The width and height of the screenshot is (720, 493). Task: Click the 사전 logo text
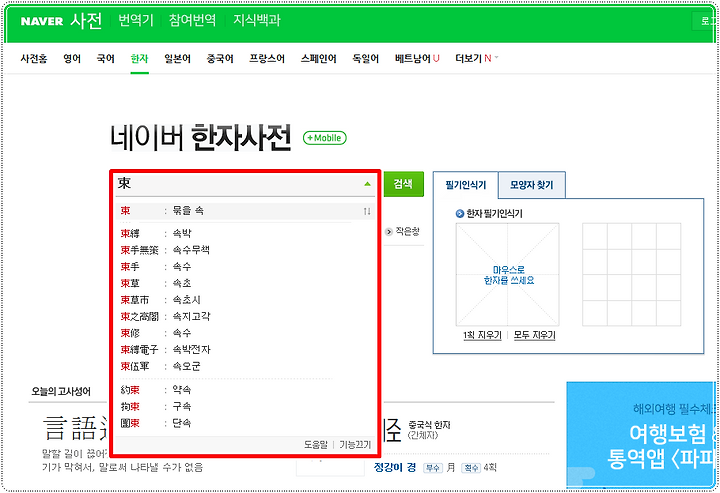(x=86, y=21)
